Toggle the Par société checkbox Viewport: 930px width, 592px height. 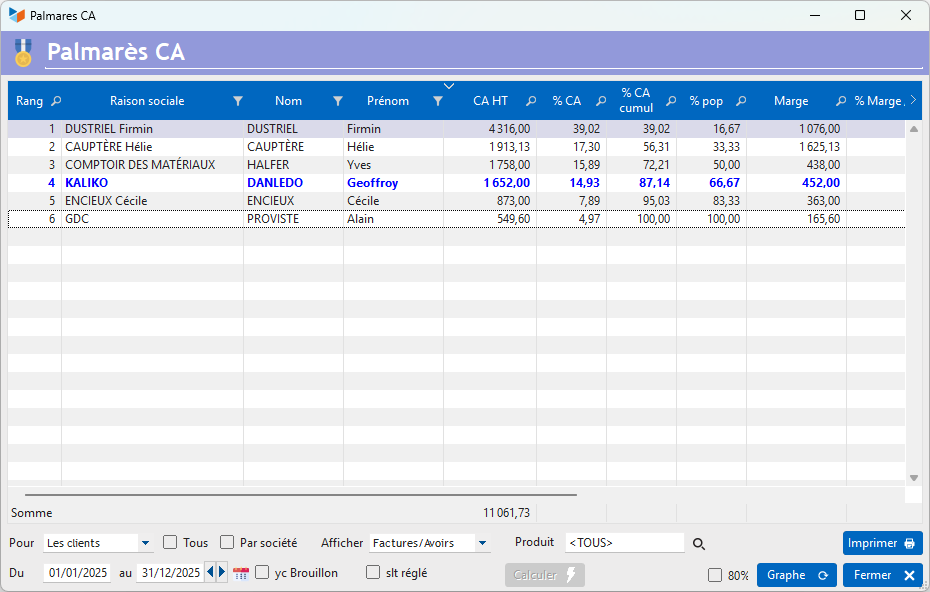coord(227,543)
